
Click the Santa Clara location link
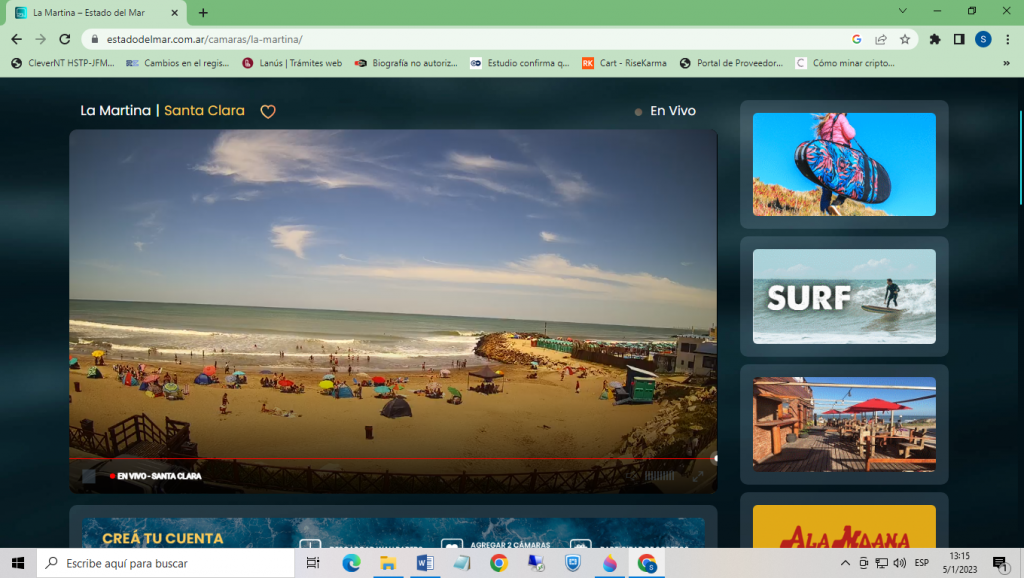click(204, 111)
